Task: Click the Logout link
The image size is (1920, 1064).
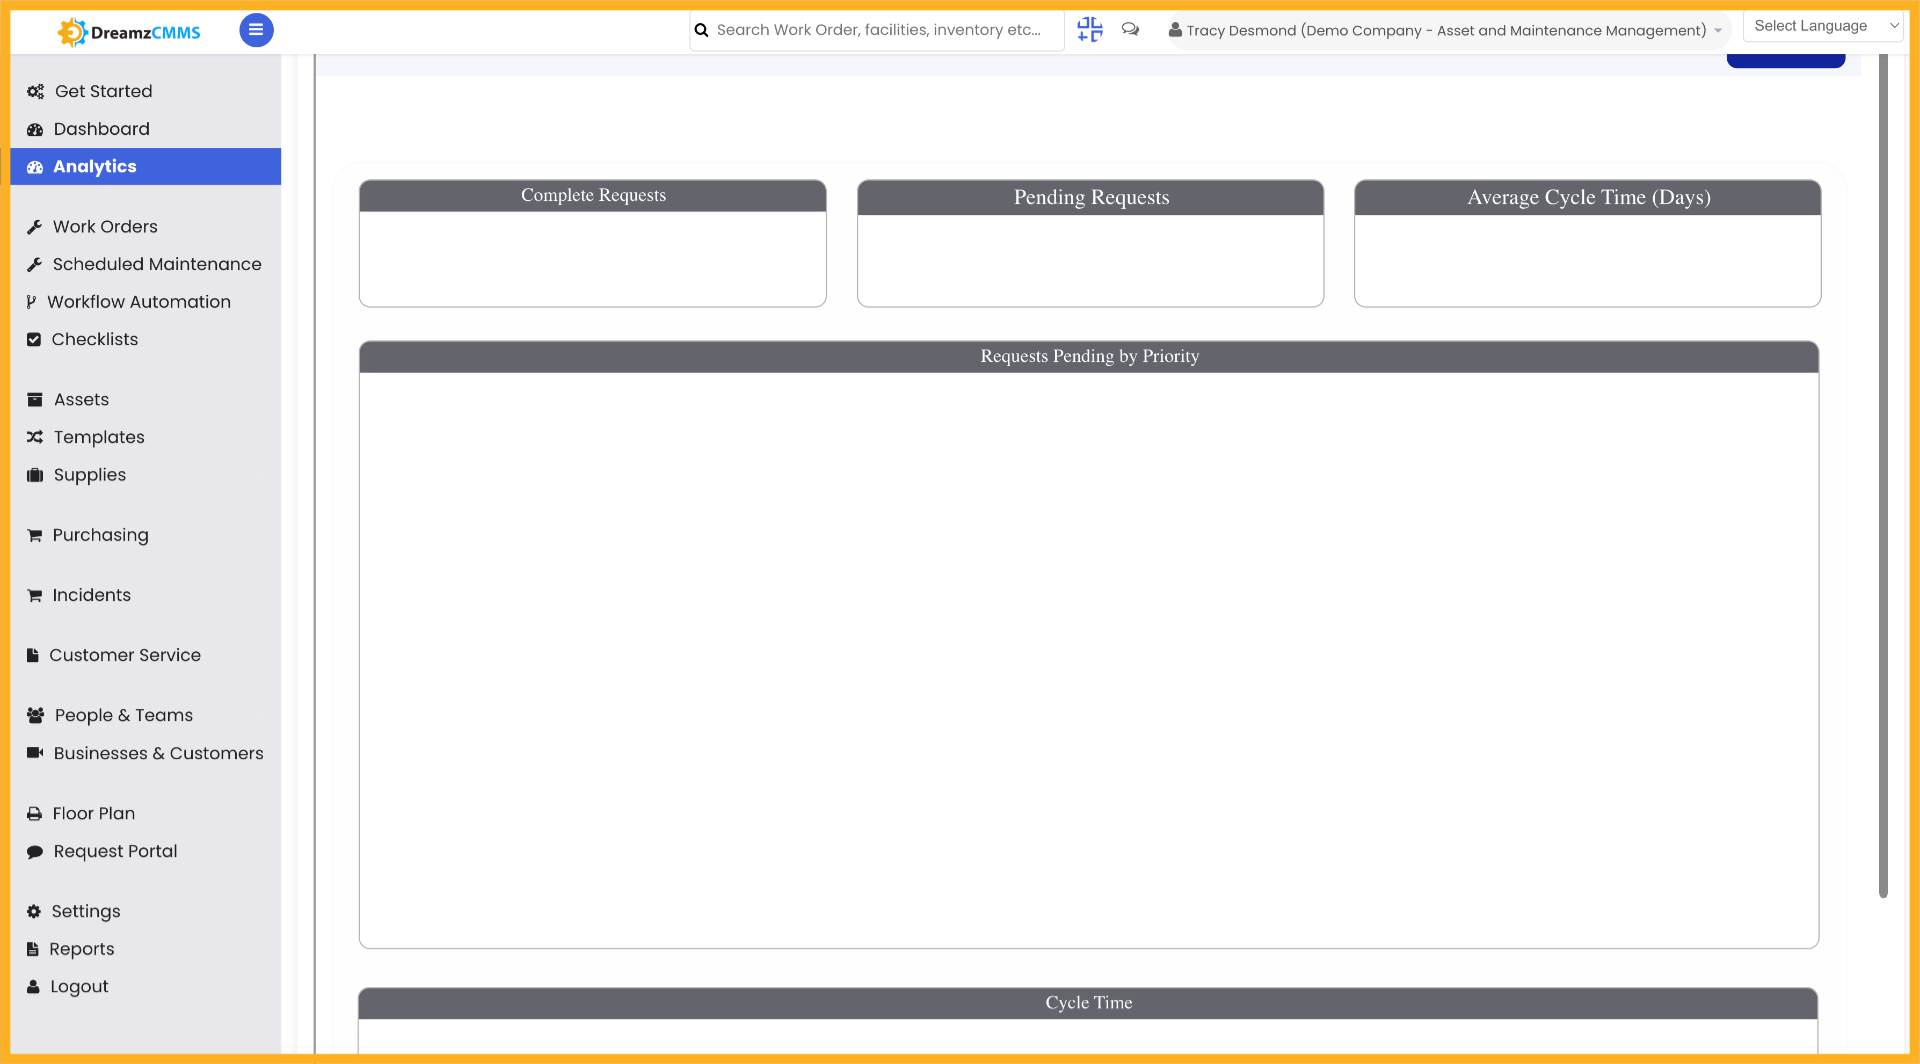Action: (80, 986)
